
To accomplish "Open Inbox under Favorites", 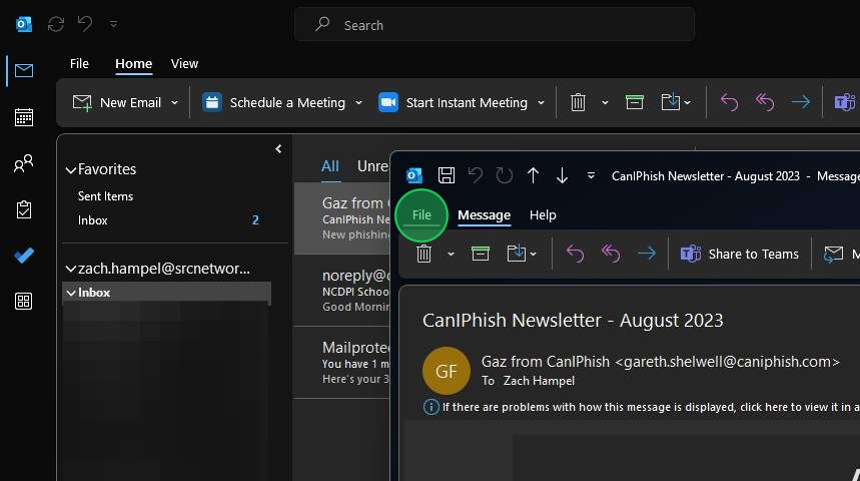I will pyautogui.click(x=93, y=220).
